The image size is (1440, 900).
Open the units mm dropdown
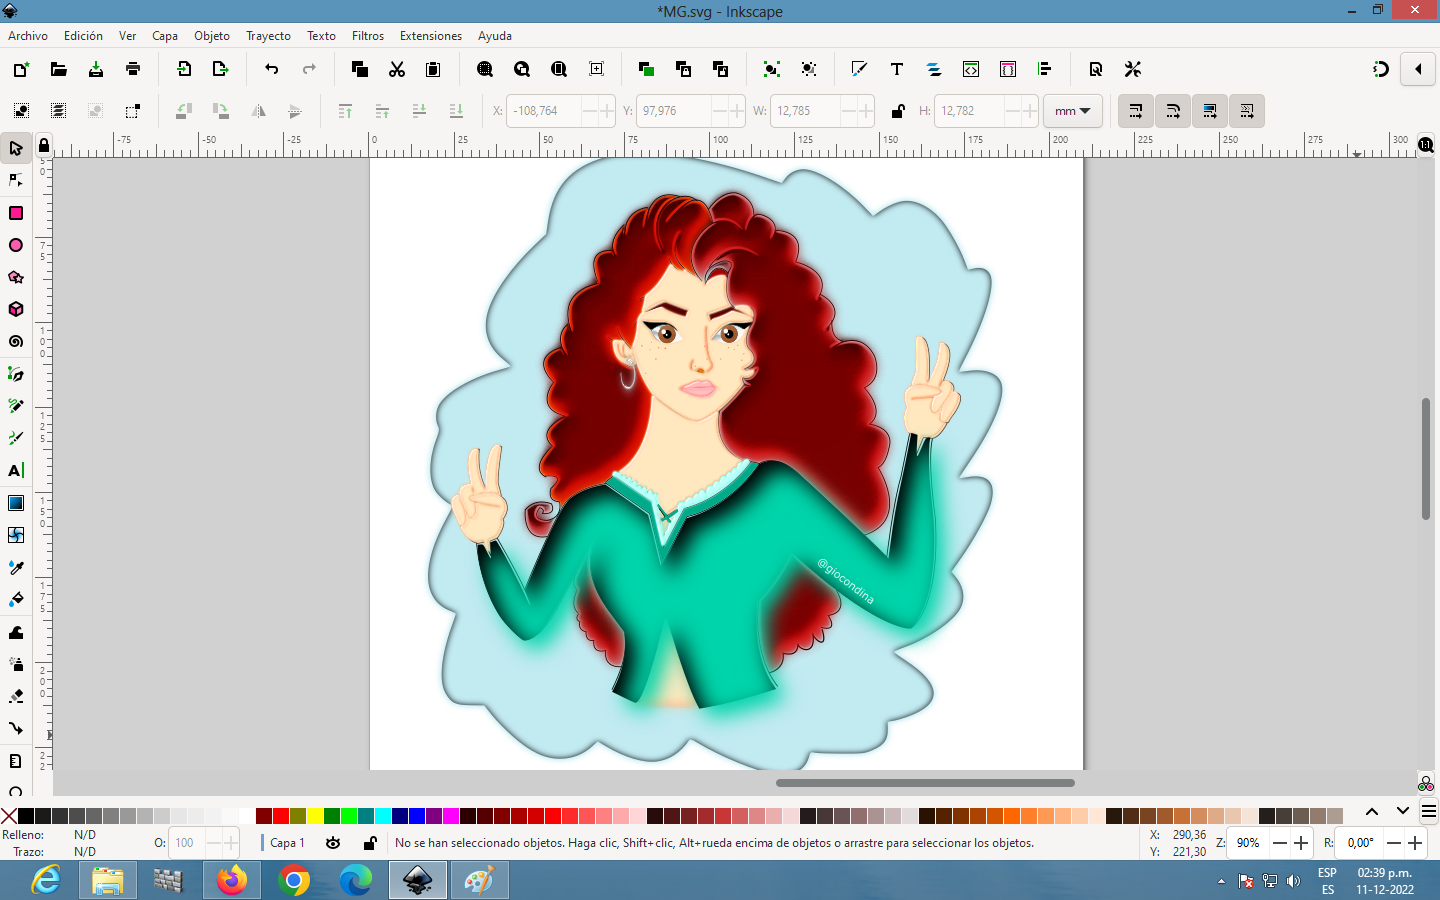[1073, 111]
